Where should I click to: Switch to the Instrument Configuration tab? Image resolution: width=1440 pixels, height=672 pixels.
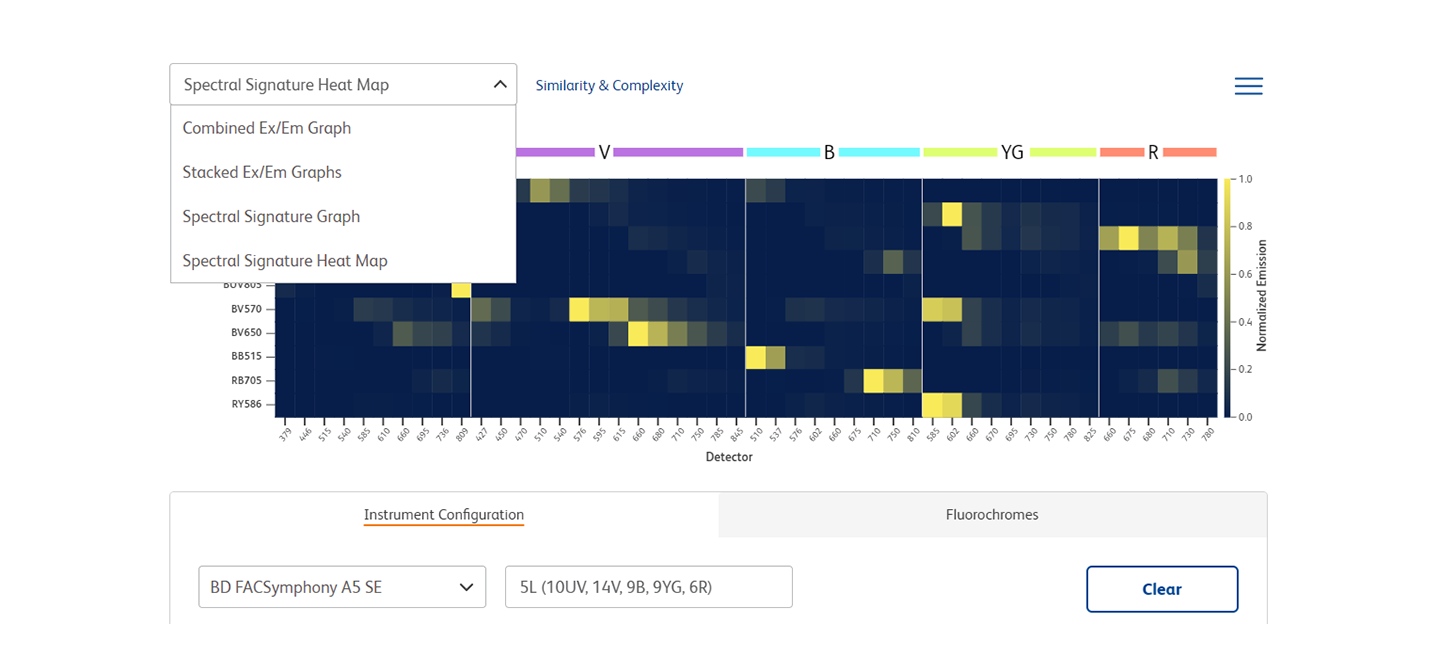(444, 515)
